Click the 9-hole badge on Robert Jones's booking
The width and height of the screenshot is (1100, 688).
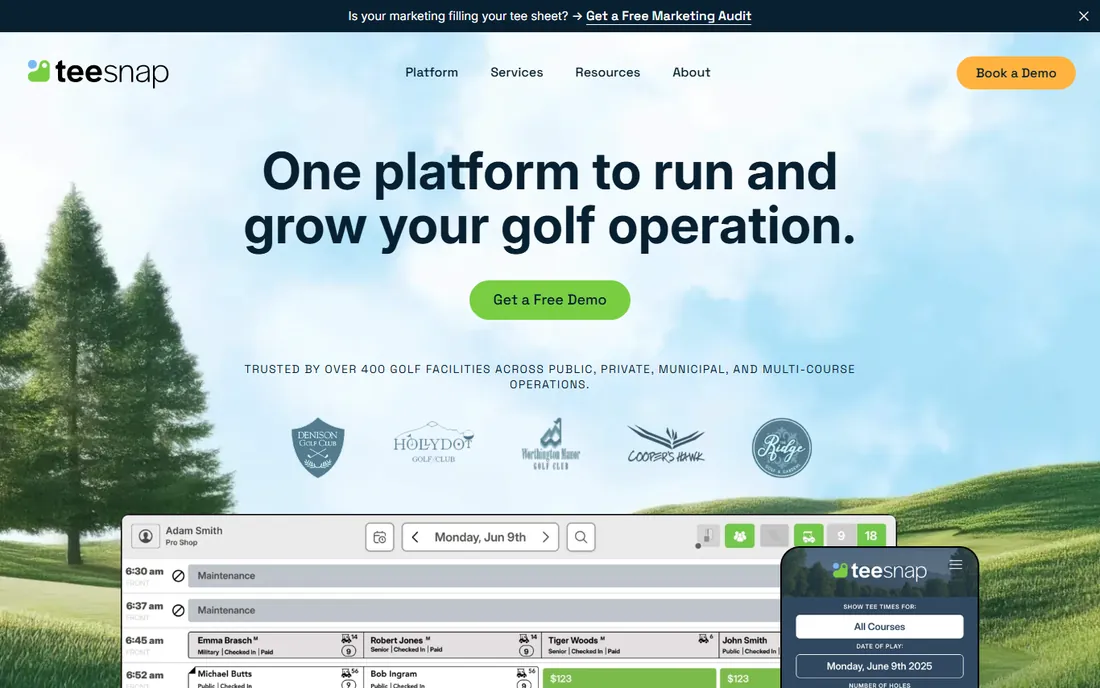[x=526, y=652]
